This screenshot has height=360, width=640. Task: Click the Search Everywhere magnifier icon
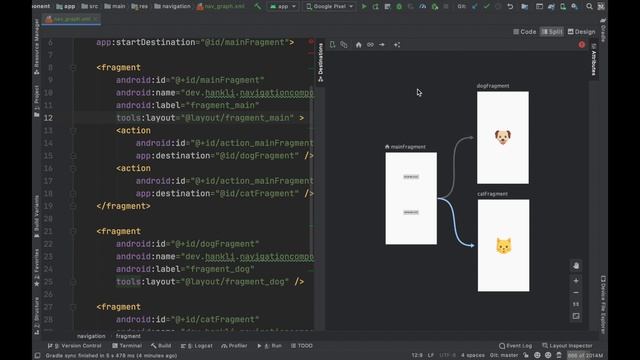(589, 6)
